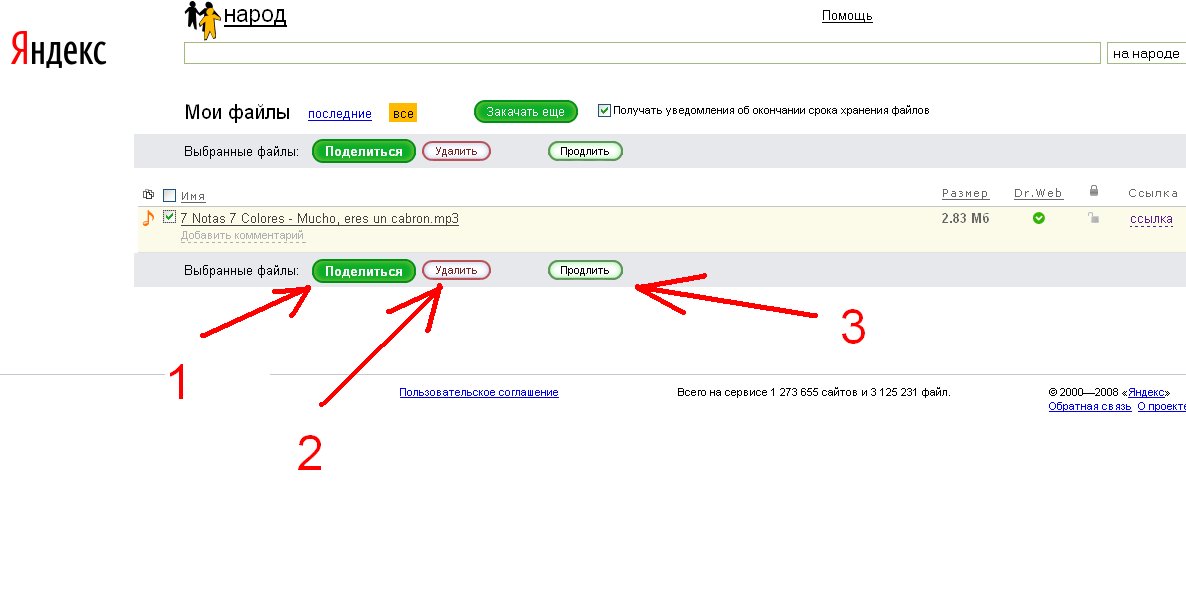1186x596 pixels.
Task: Open the Помощь help link
Action: 847,16
